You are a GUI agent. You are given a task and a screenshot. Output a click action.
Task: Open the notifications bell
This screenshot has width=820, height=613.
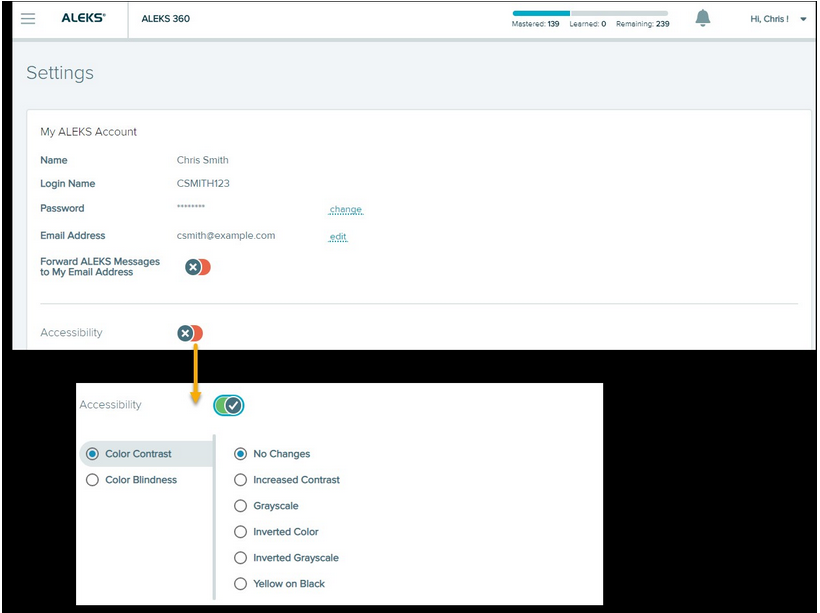tap(703, 19)
